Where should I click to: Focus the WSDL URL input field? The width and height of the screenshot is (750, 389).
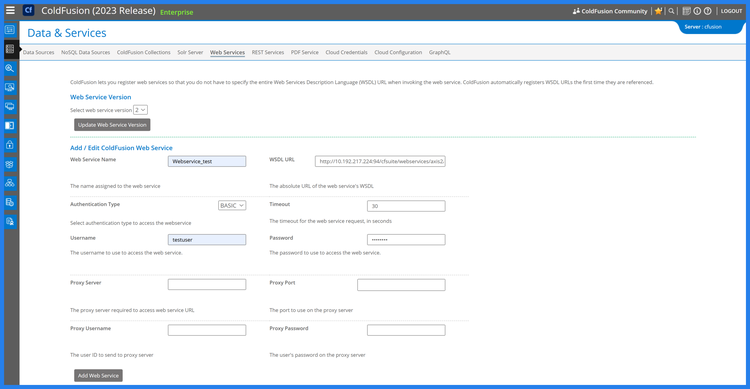(380, 161)
